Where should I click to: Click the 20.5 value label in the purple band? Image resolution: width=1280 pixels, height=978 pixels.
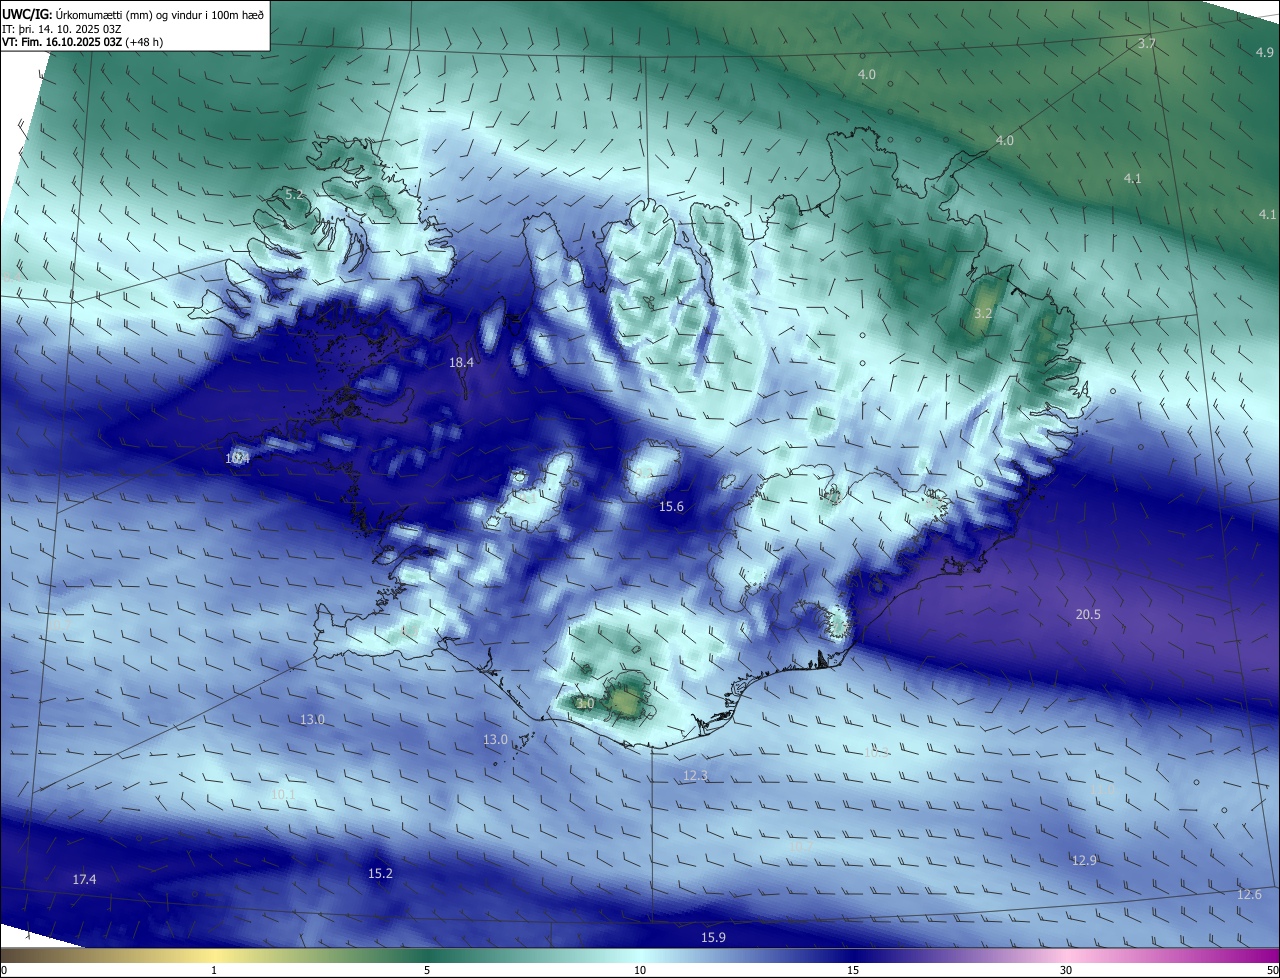[1088, 615]
